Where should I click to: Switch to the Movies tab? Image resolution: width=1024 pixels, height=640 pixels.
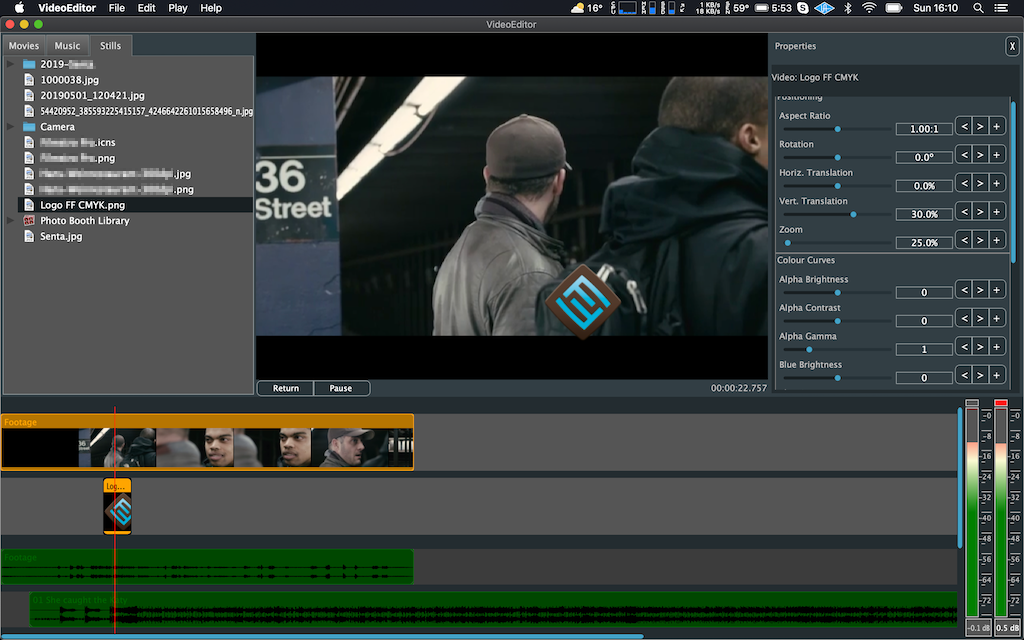tap(24, 46)
